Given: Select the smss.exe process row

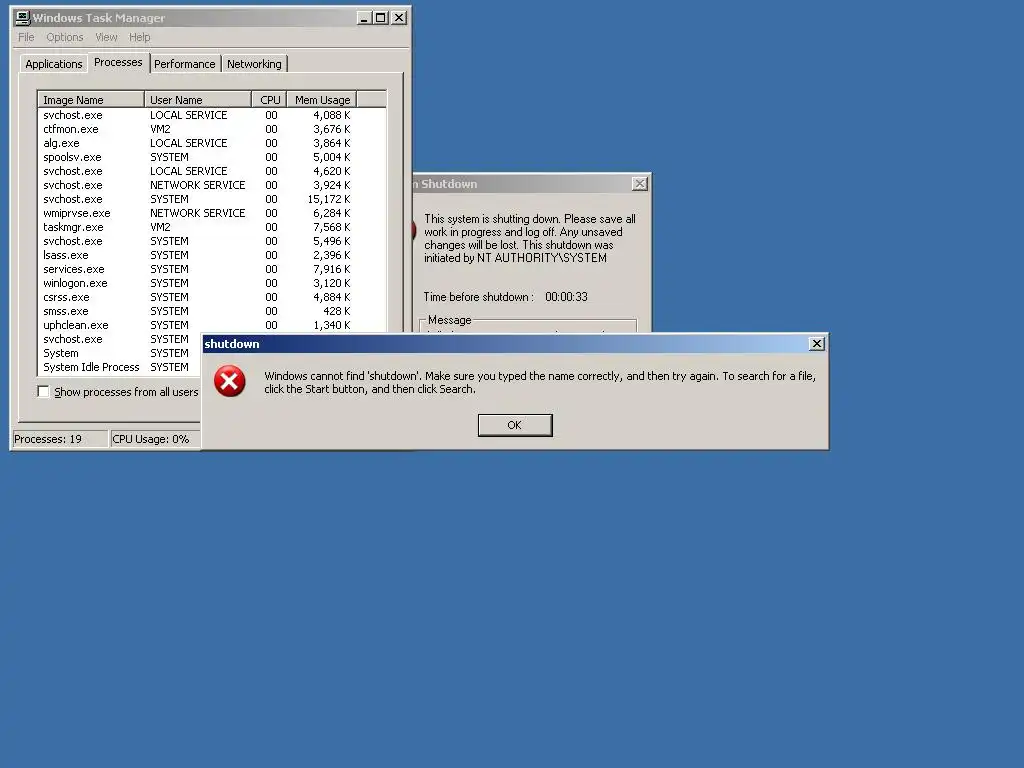Looking at the screenshot, I should point(197,312).
